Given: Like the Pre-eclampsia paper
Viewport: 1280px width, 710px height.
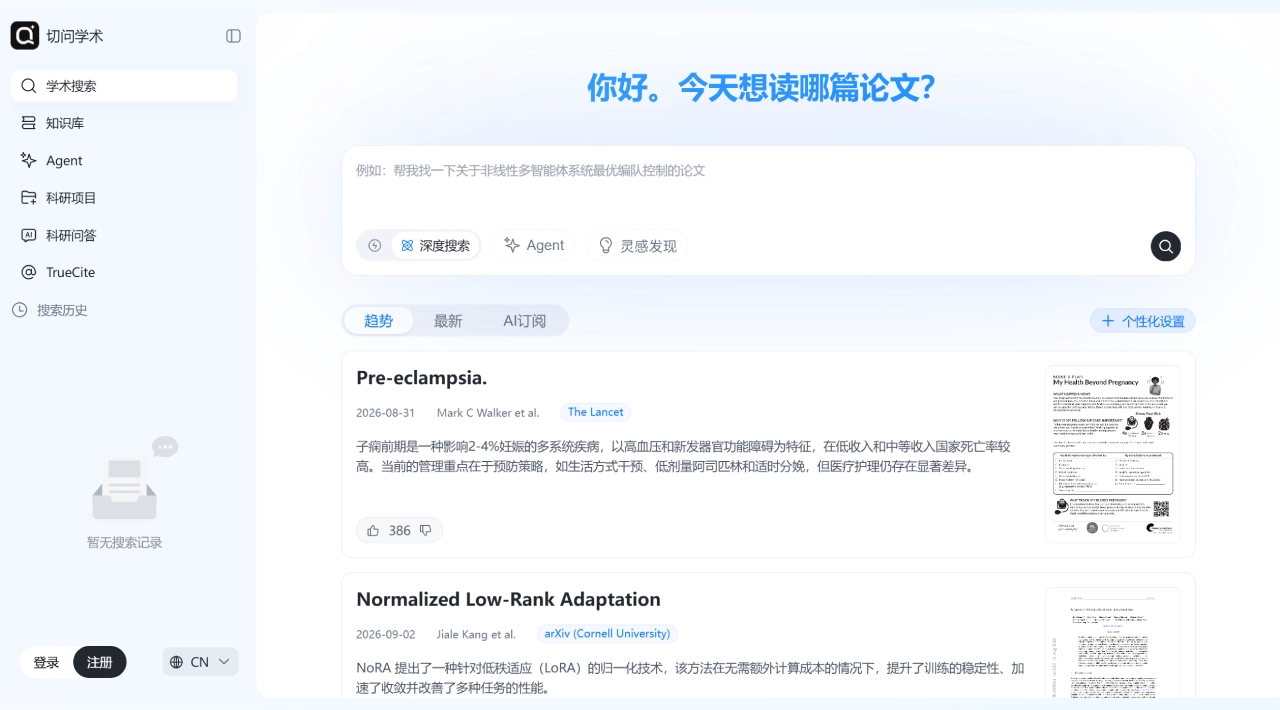Looking at the screenshot, I should [373, 530].
